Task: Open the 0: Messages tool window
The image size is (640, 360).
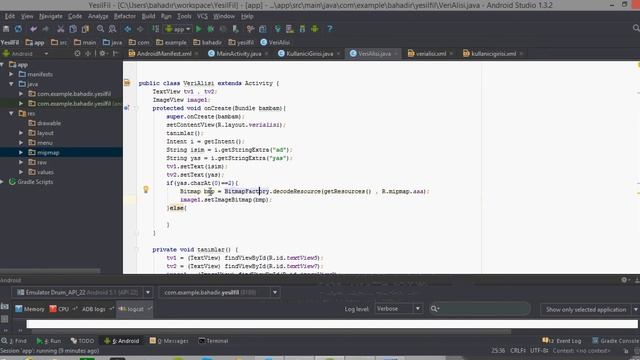Action: pos(169,341)
